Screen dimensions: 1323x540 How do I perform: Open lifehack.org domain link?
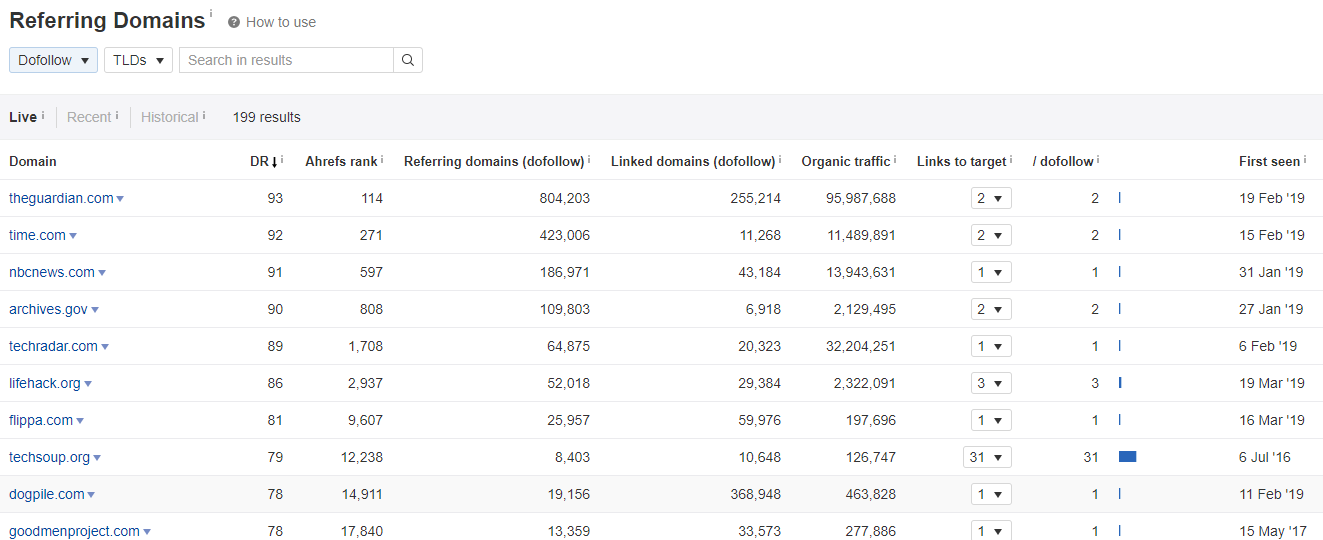click(45, 383)
